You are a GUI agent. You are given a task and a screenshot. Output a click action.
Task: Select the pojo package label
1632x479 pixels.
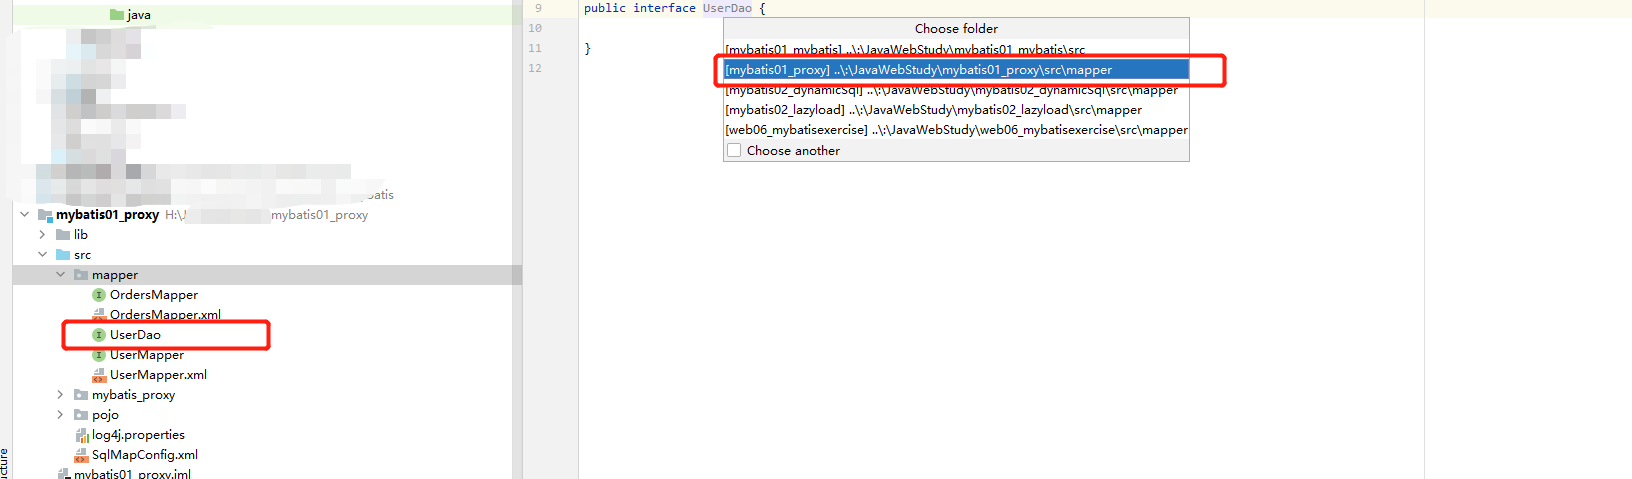pyautogui.click(x=105, y=415)
